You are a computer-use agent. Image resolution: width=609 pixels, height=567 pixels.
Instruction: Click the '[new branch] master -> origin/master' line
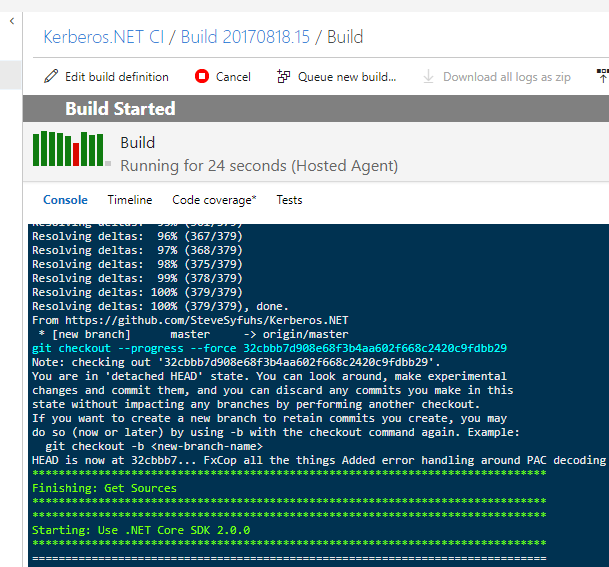click(193, 334)
